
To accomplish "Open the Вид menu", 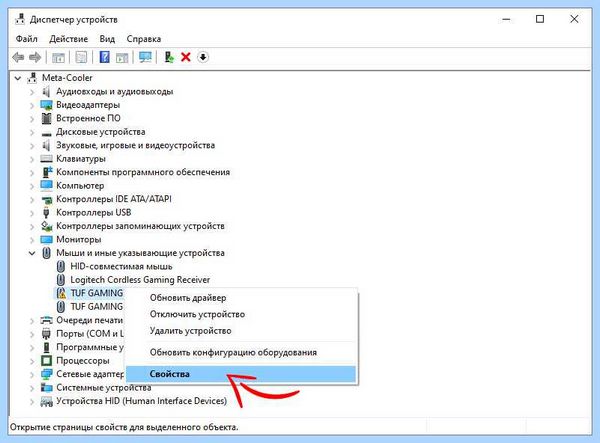I will (x=107, y=39).
